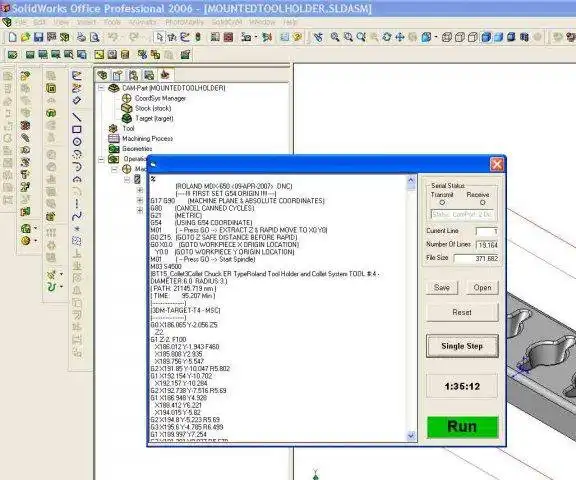Click the Shaded With Edges display icon
Image resolution: width=576 pixels, height=480 pixels.
click(x=486, y=37)
